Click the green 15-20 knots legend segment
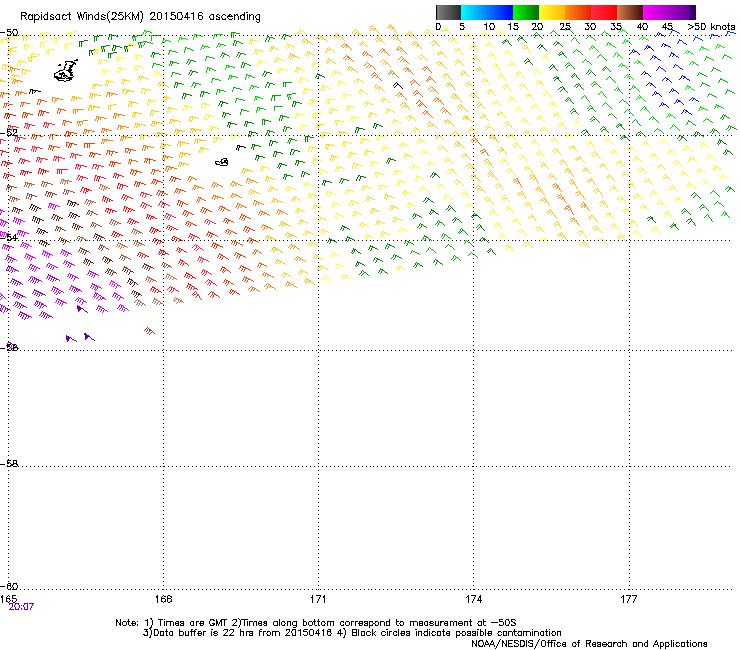This screenshot has height=650, width=740. [x=526, y=12]
